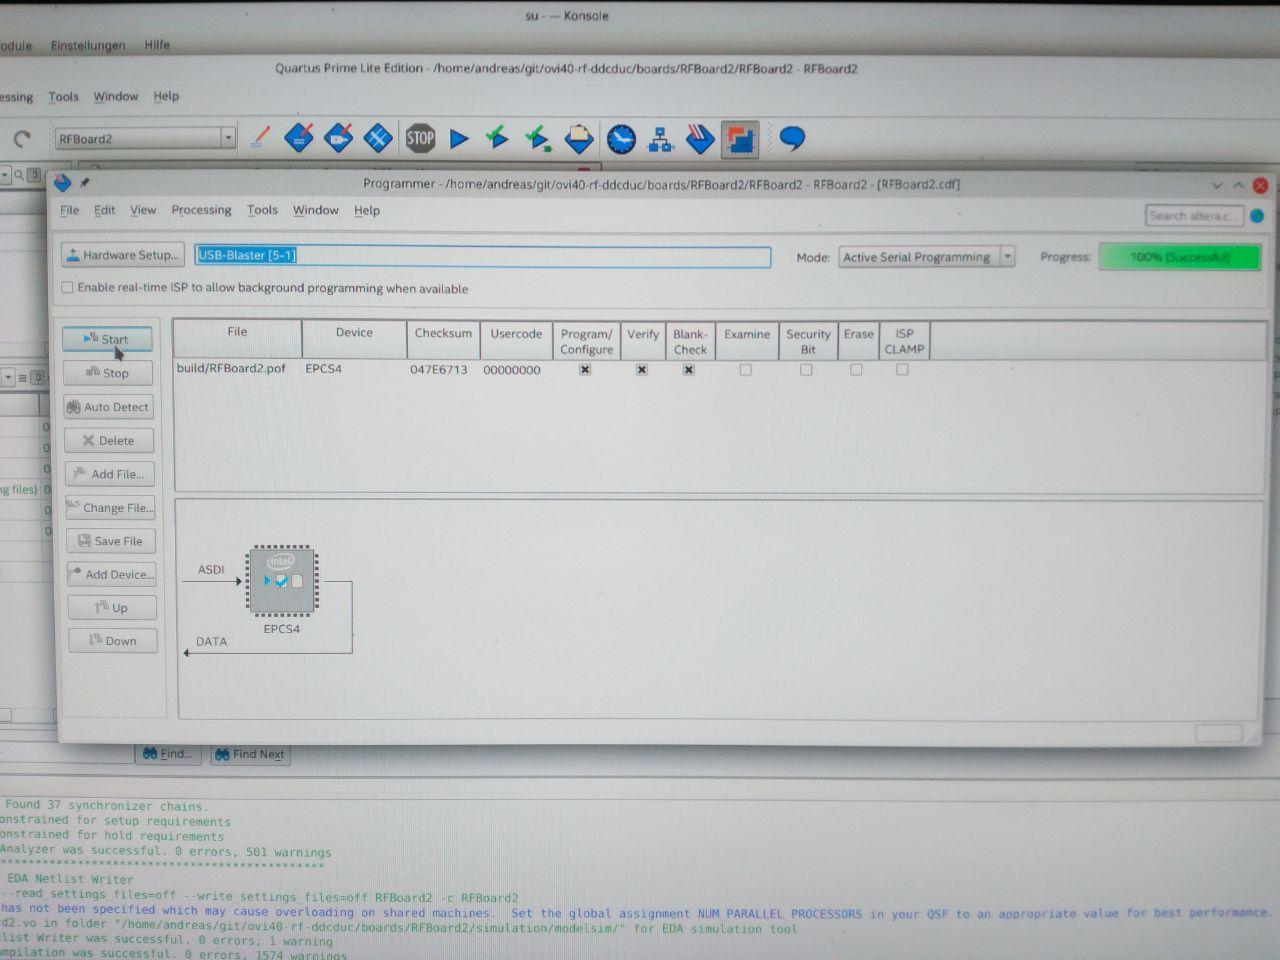Image resolution: width=1280 pixels, height=960 pixels.
Task: Open Window menu in Programmer window
Action: point(315,210)
